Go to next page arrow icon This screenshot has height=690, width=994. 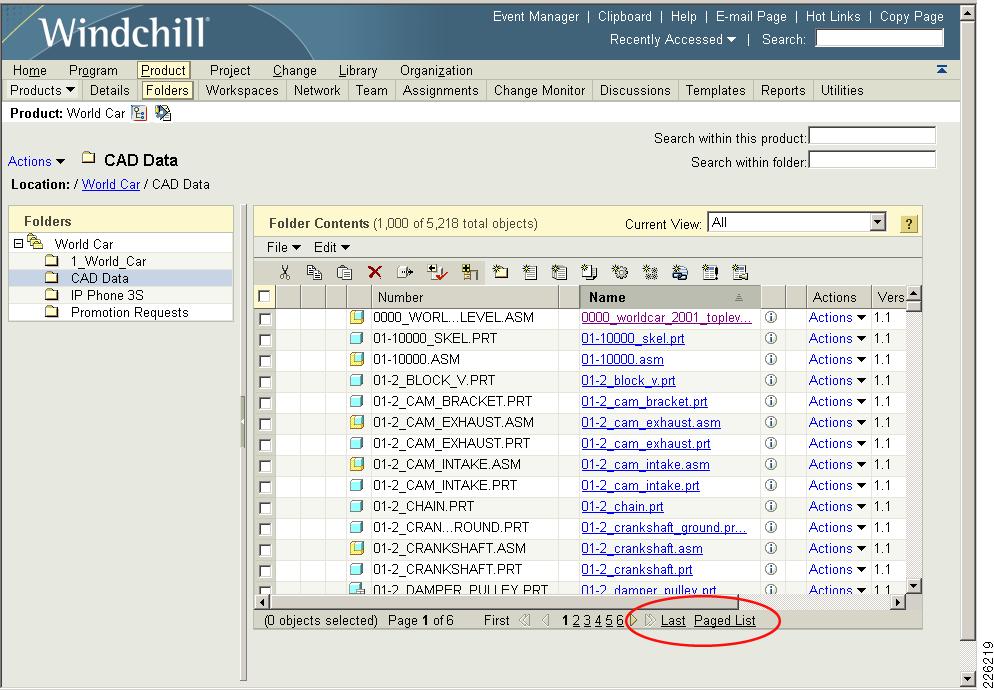pyautogui.click(x=633, y=620)
